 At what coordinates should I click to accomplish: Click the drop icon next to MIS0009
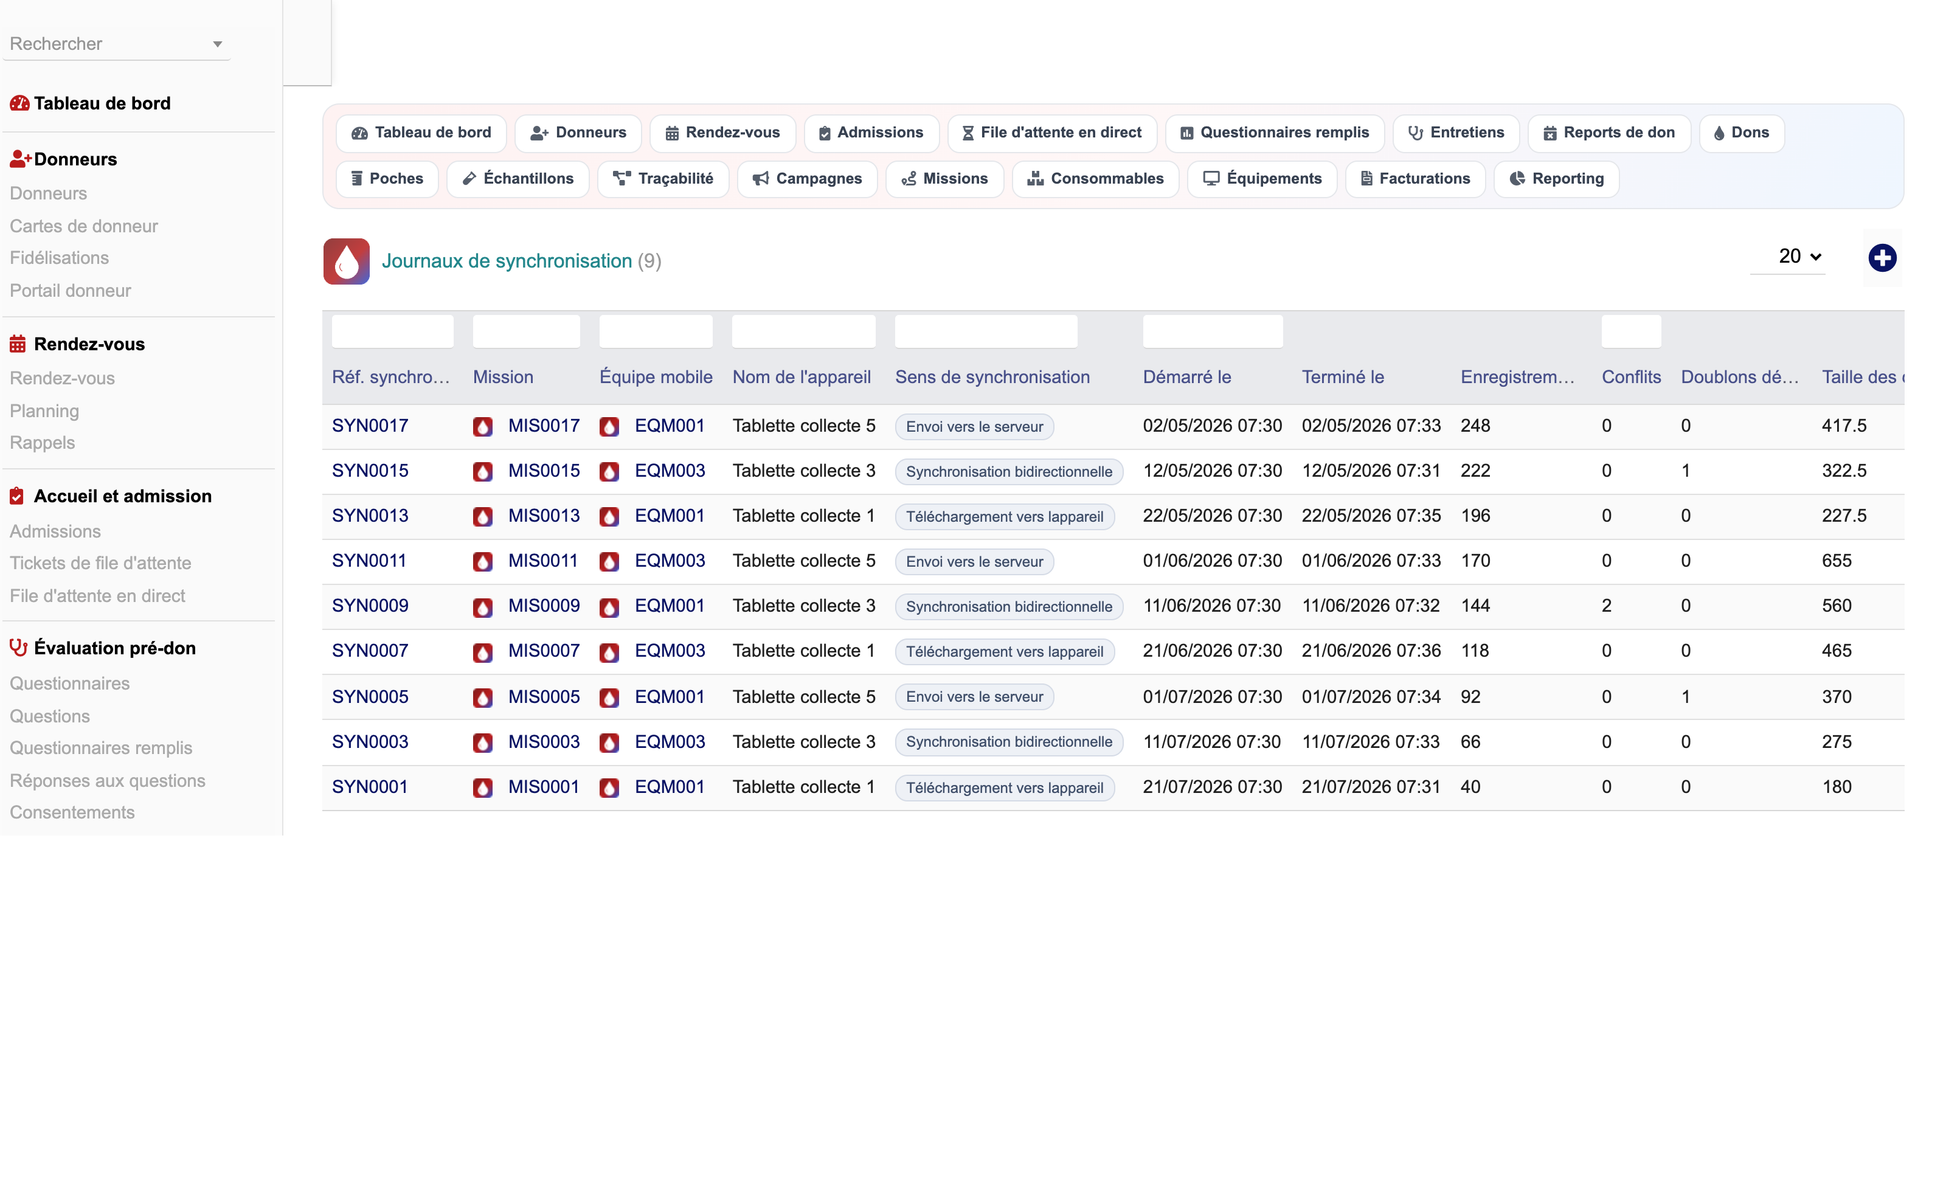pos(483,607)
